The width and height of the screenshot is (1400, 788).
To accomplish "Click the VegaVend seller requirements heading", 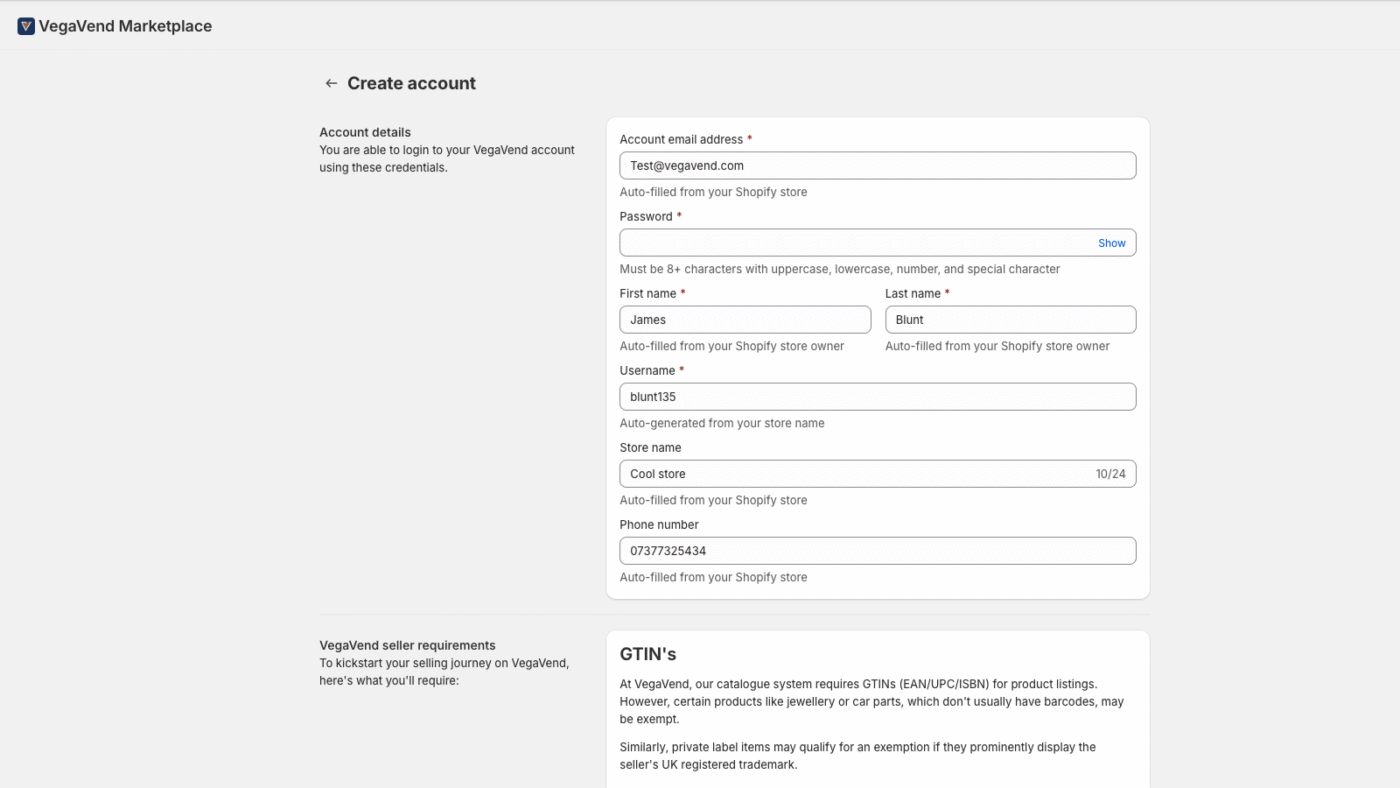I will (x=407, y=646).
